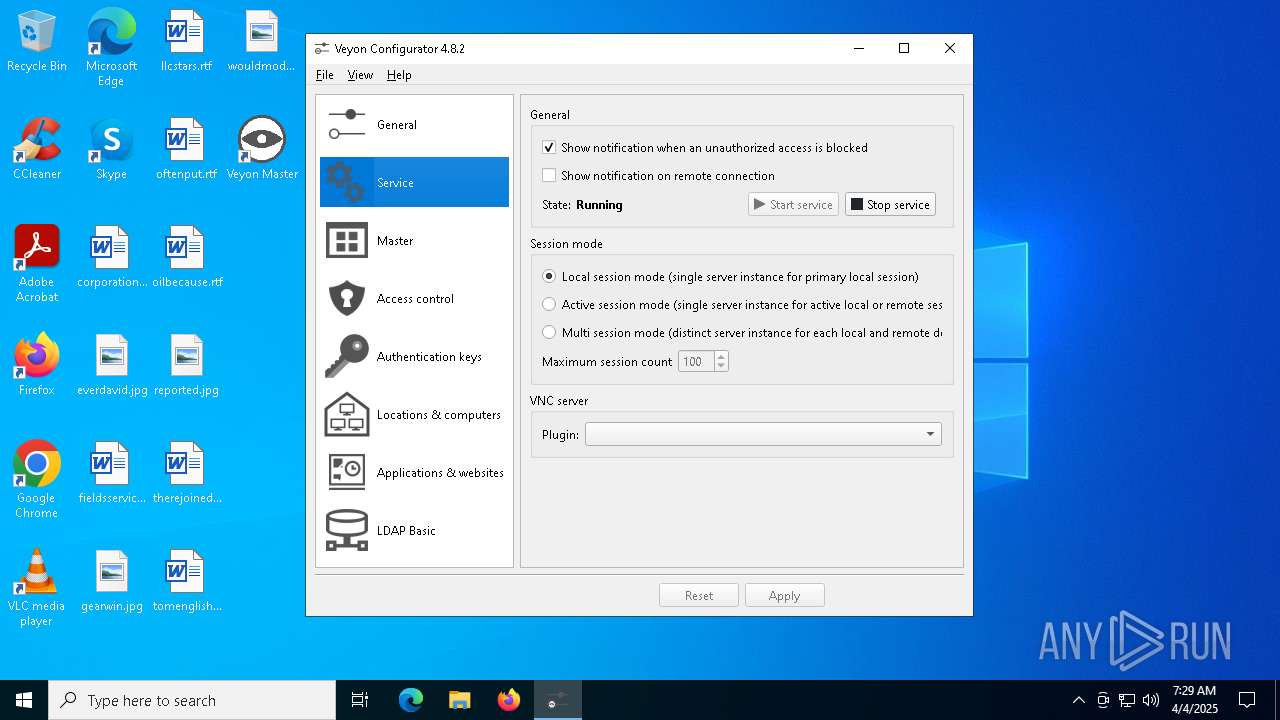
Task: Open the notification center icon
Action: click(x=1247, y=700)
